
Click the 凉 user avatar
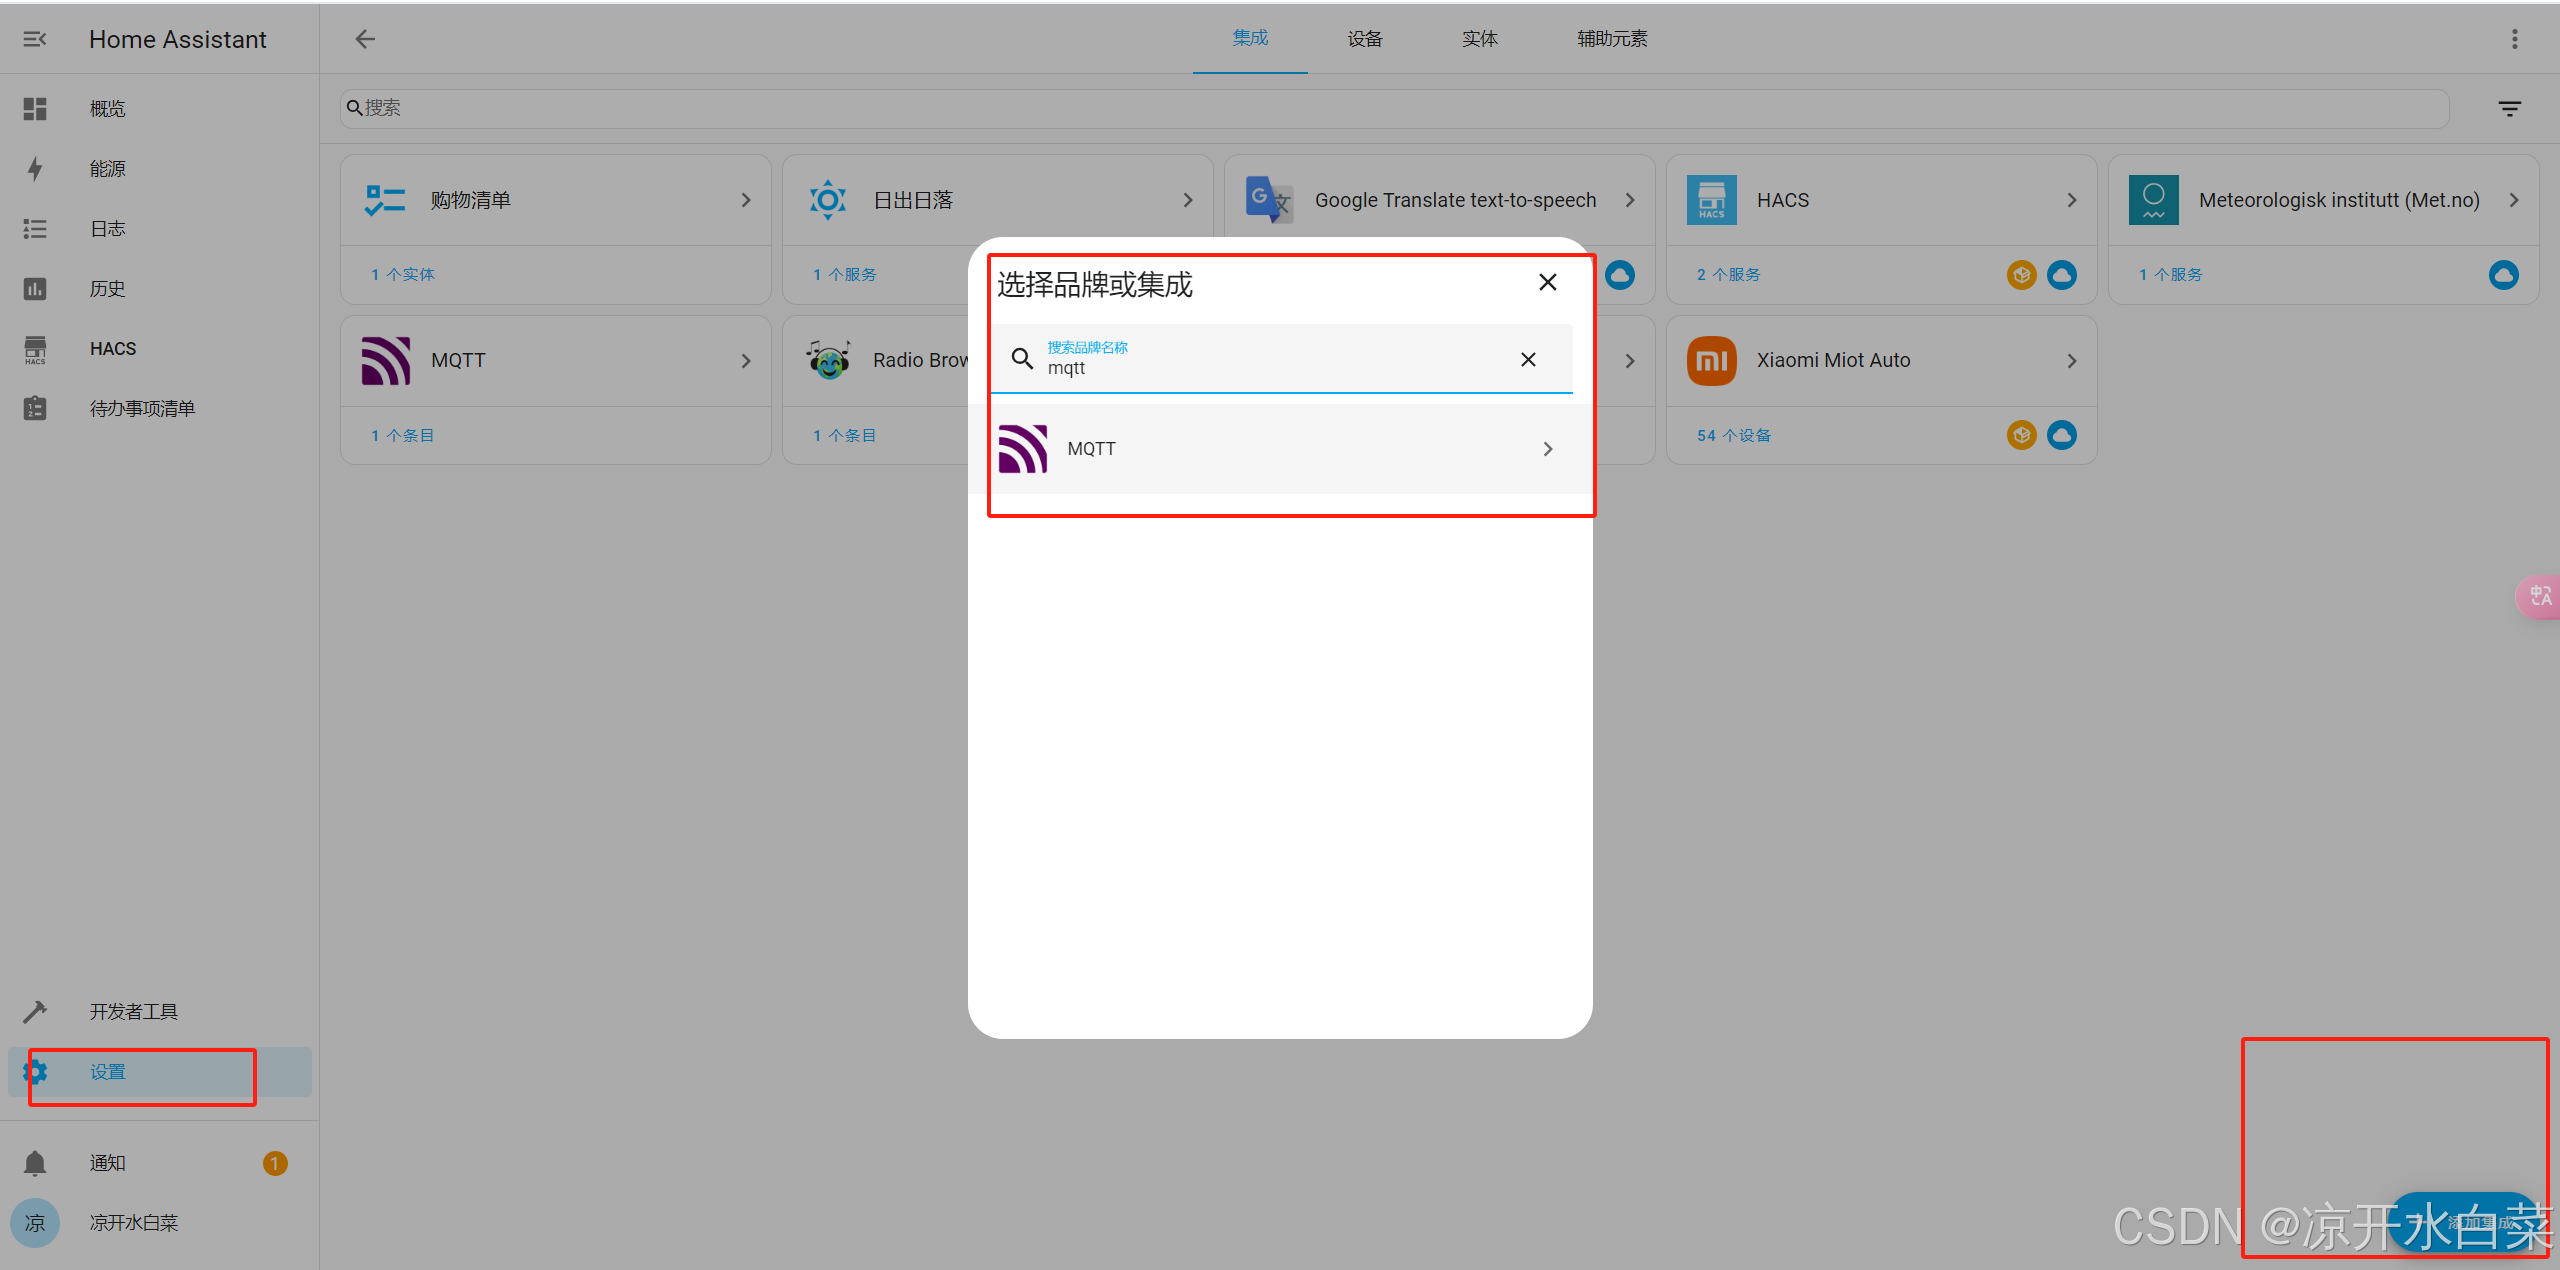click(35, 1222)
